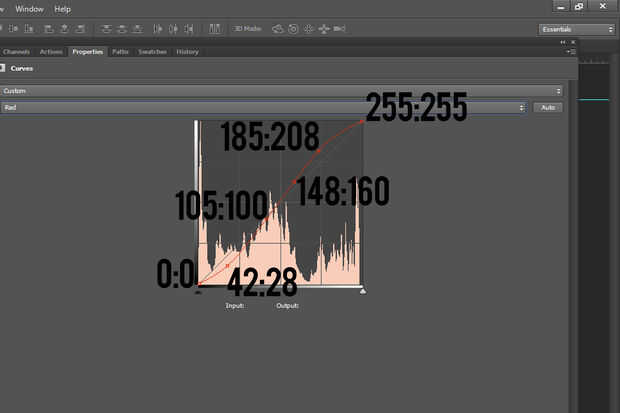This screenshot has height=413, width=620.
Task: Align horizontal centers of layers
Action: tap(64, 28)
